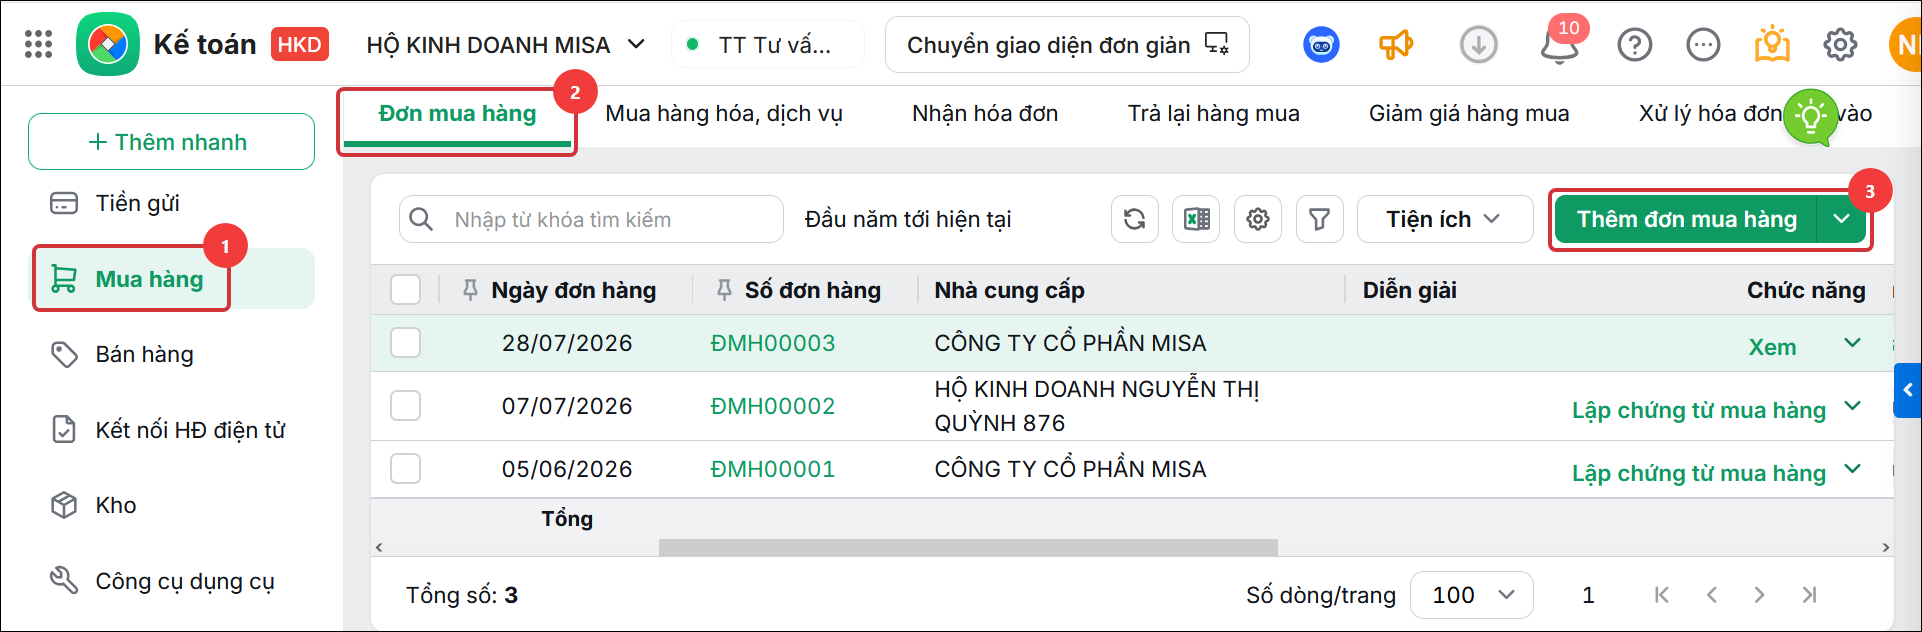Select Bán hàng in the sidebar
This screenshot has height=632, width=1922.
click(x=144, y=354)
